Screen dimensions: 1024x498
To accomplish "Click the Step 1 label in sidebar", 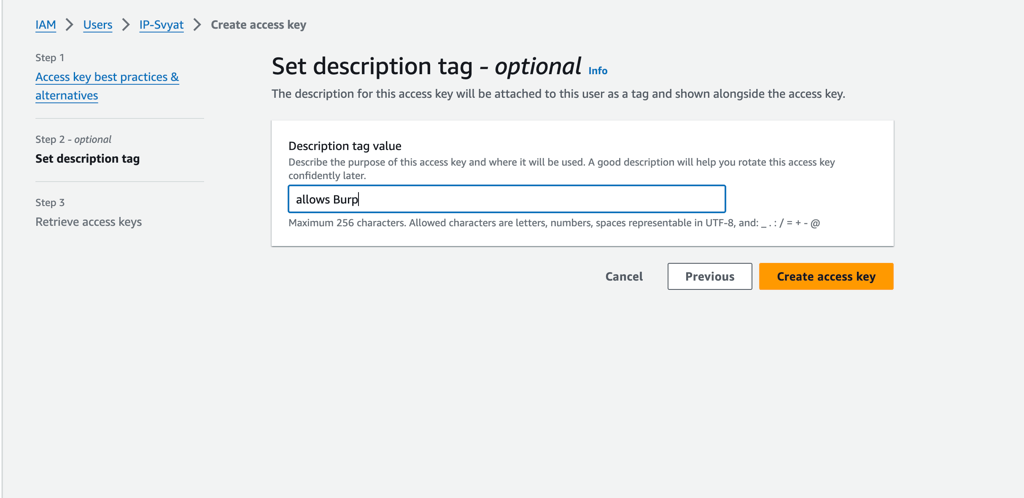I will pos(50,58).
